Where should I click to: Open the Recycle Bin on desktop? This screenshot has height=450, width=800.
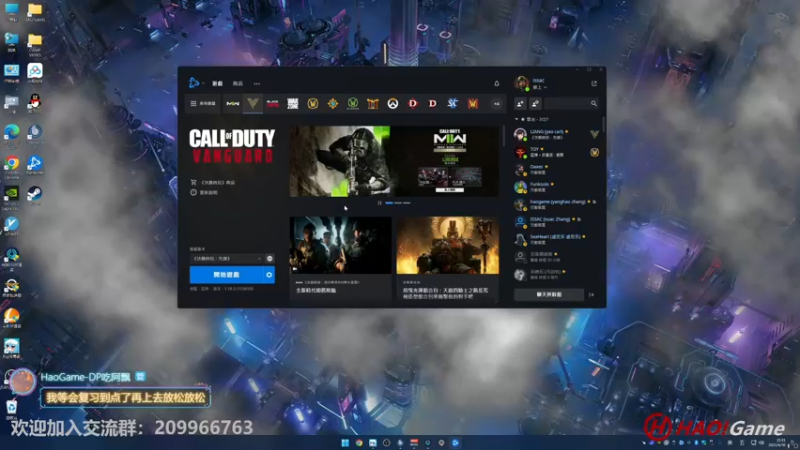(11, 409)
